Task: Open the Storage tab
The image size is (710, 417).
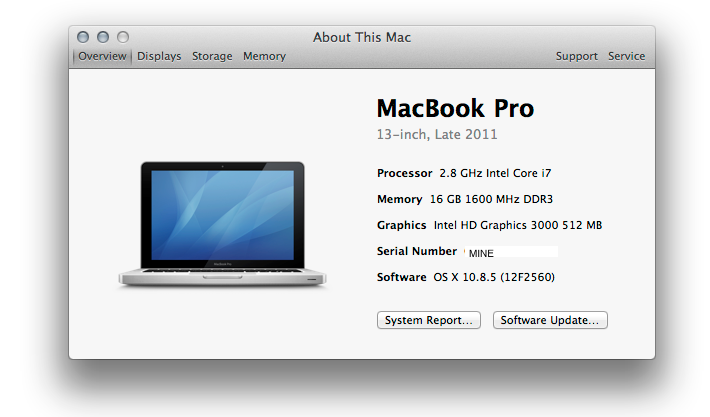Action: (x=212, y=56)
